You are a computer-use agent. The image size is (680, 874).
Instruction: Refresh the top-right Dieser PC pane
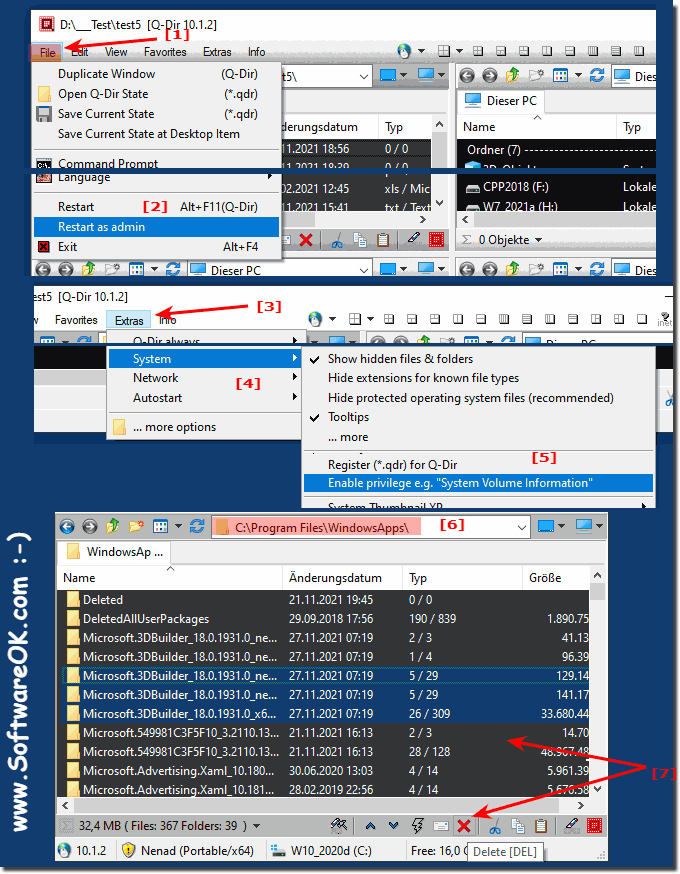[597, 76]
